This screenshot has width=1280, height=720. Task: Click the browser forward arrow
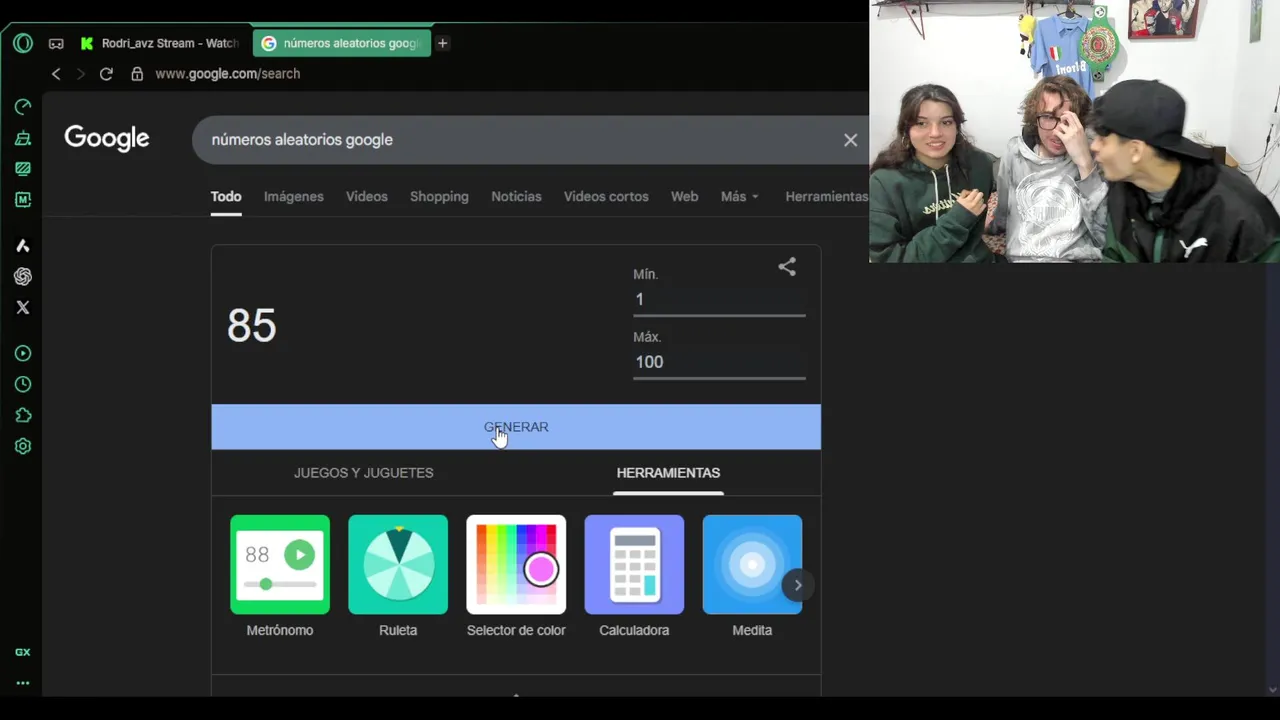click(x=81, y=74)
